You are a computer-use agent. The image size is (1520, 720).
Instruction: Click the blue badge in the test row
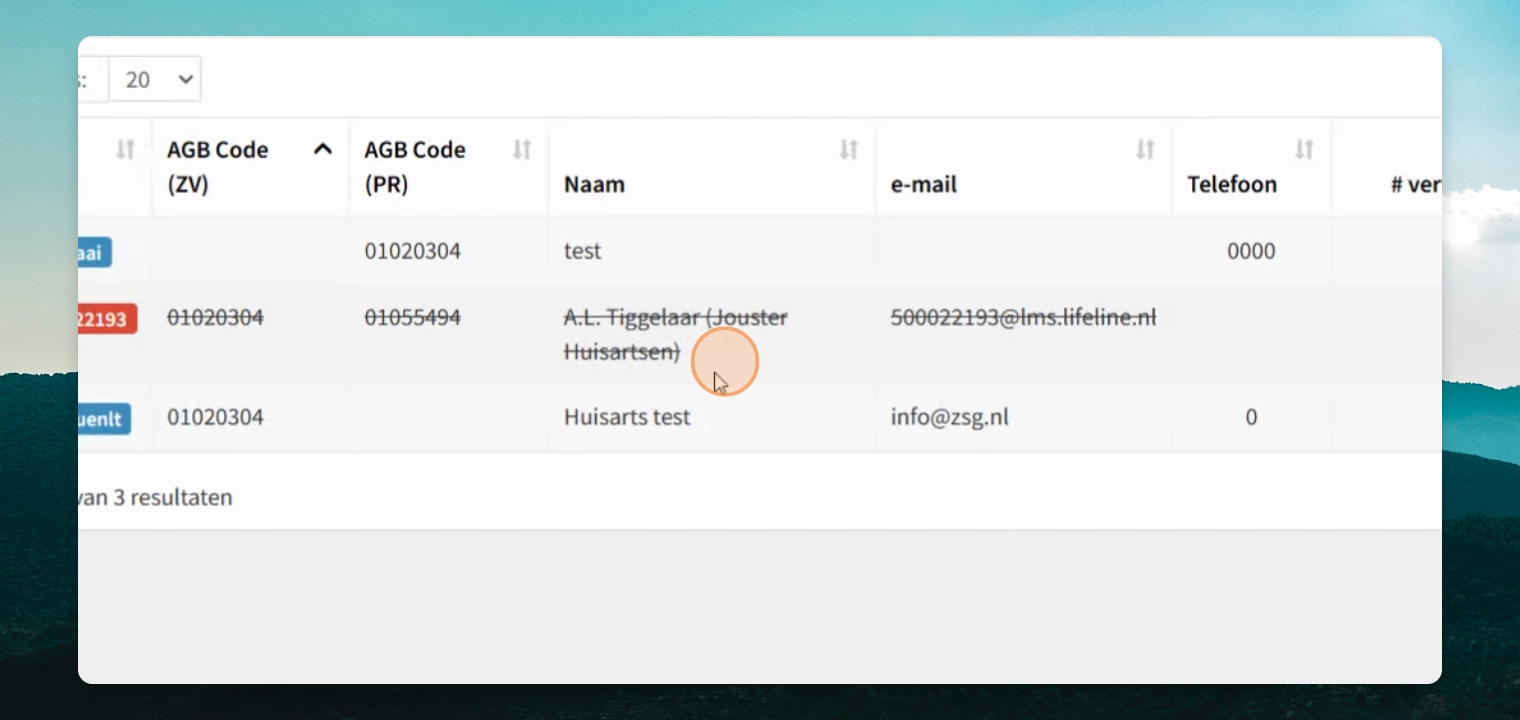pyautogui.click(x=95, y=252)
